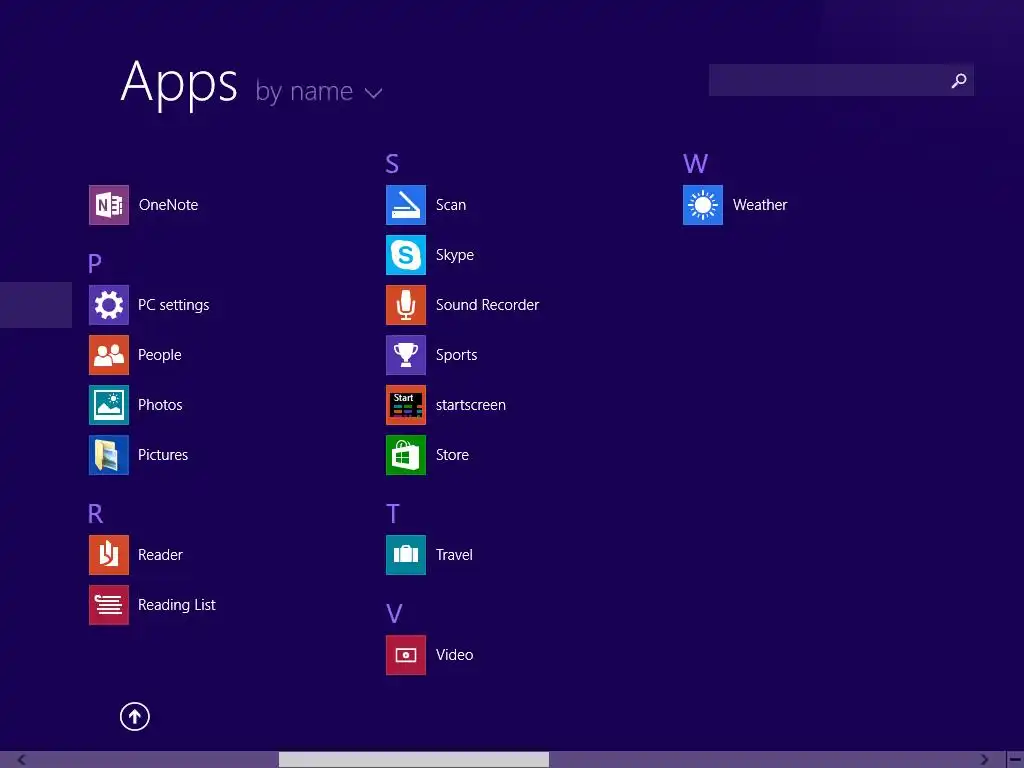Jump to letter P group header

pos(95,263)
